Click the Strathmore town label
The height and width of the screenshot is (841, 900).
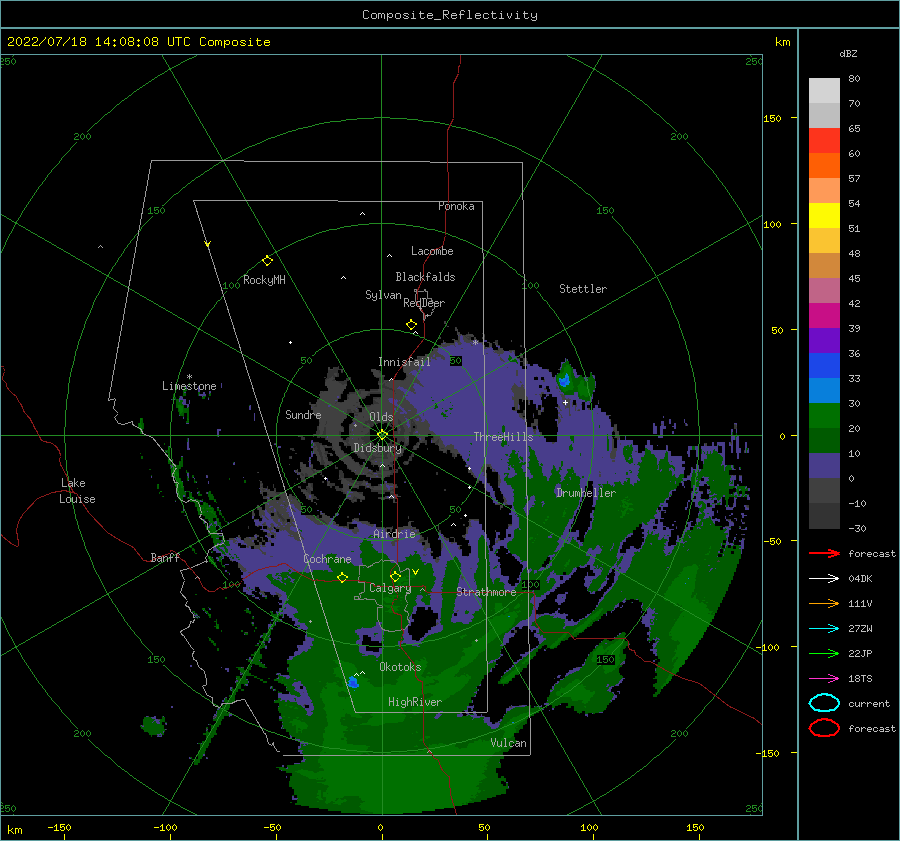(486, 592)
